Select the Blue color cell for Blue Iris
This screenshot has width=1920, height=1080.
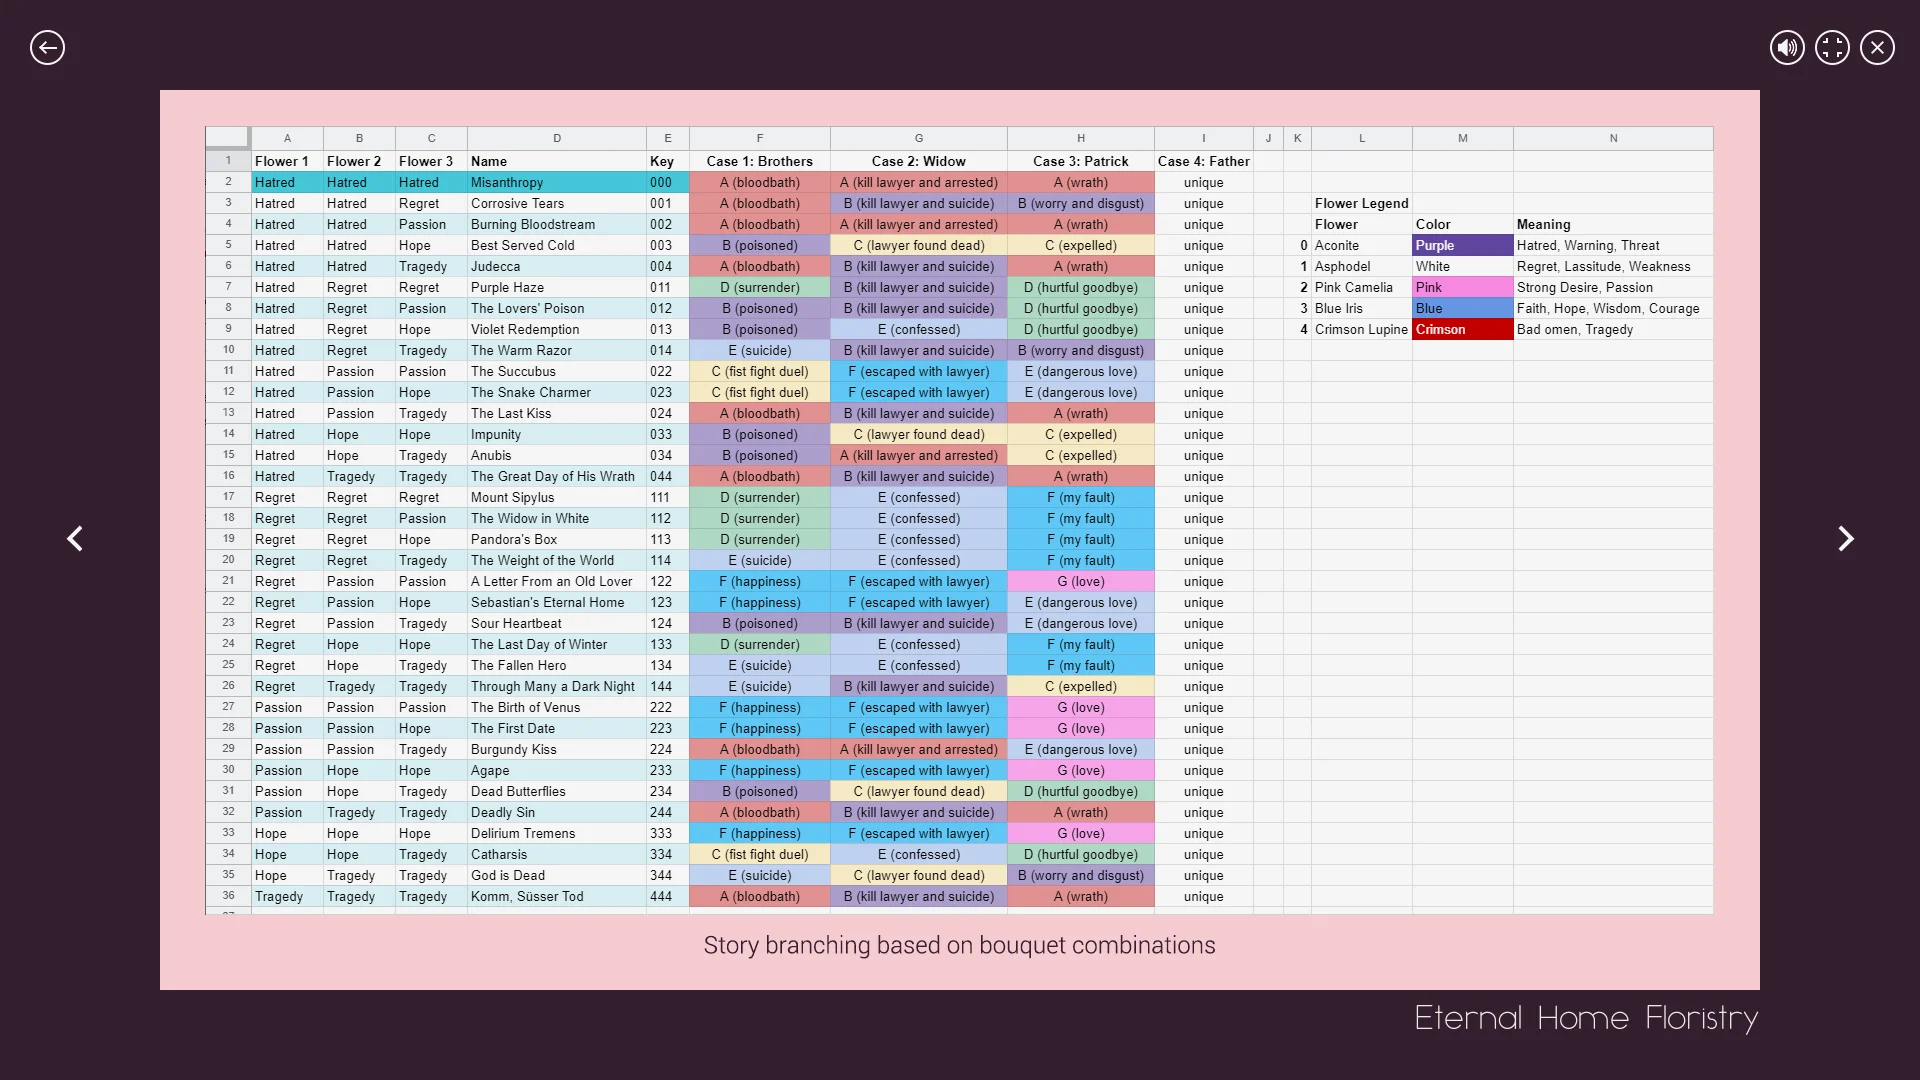[x=1462, y=308]
